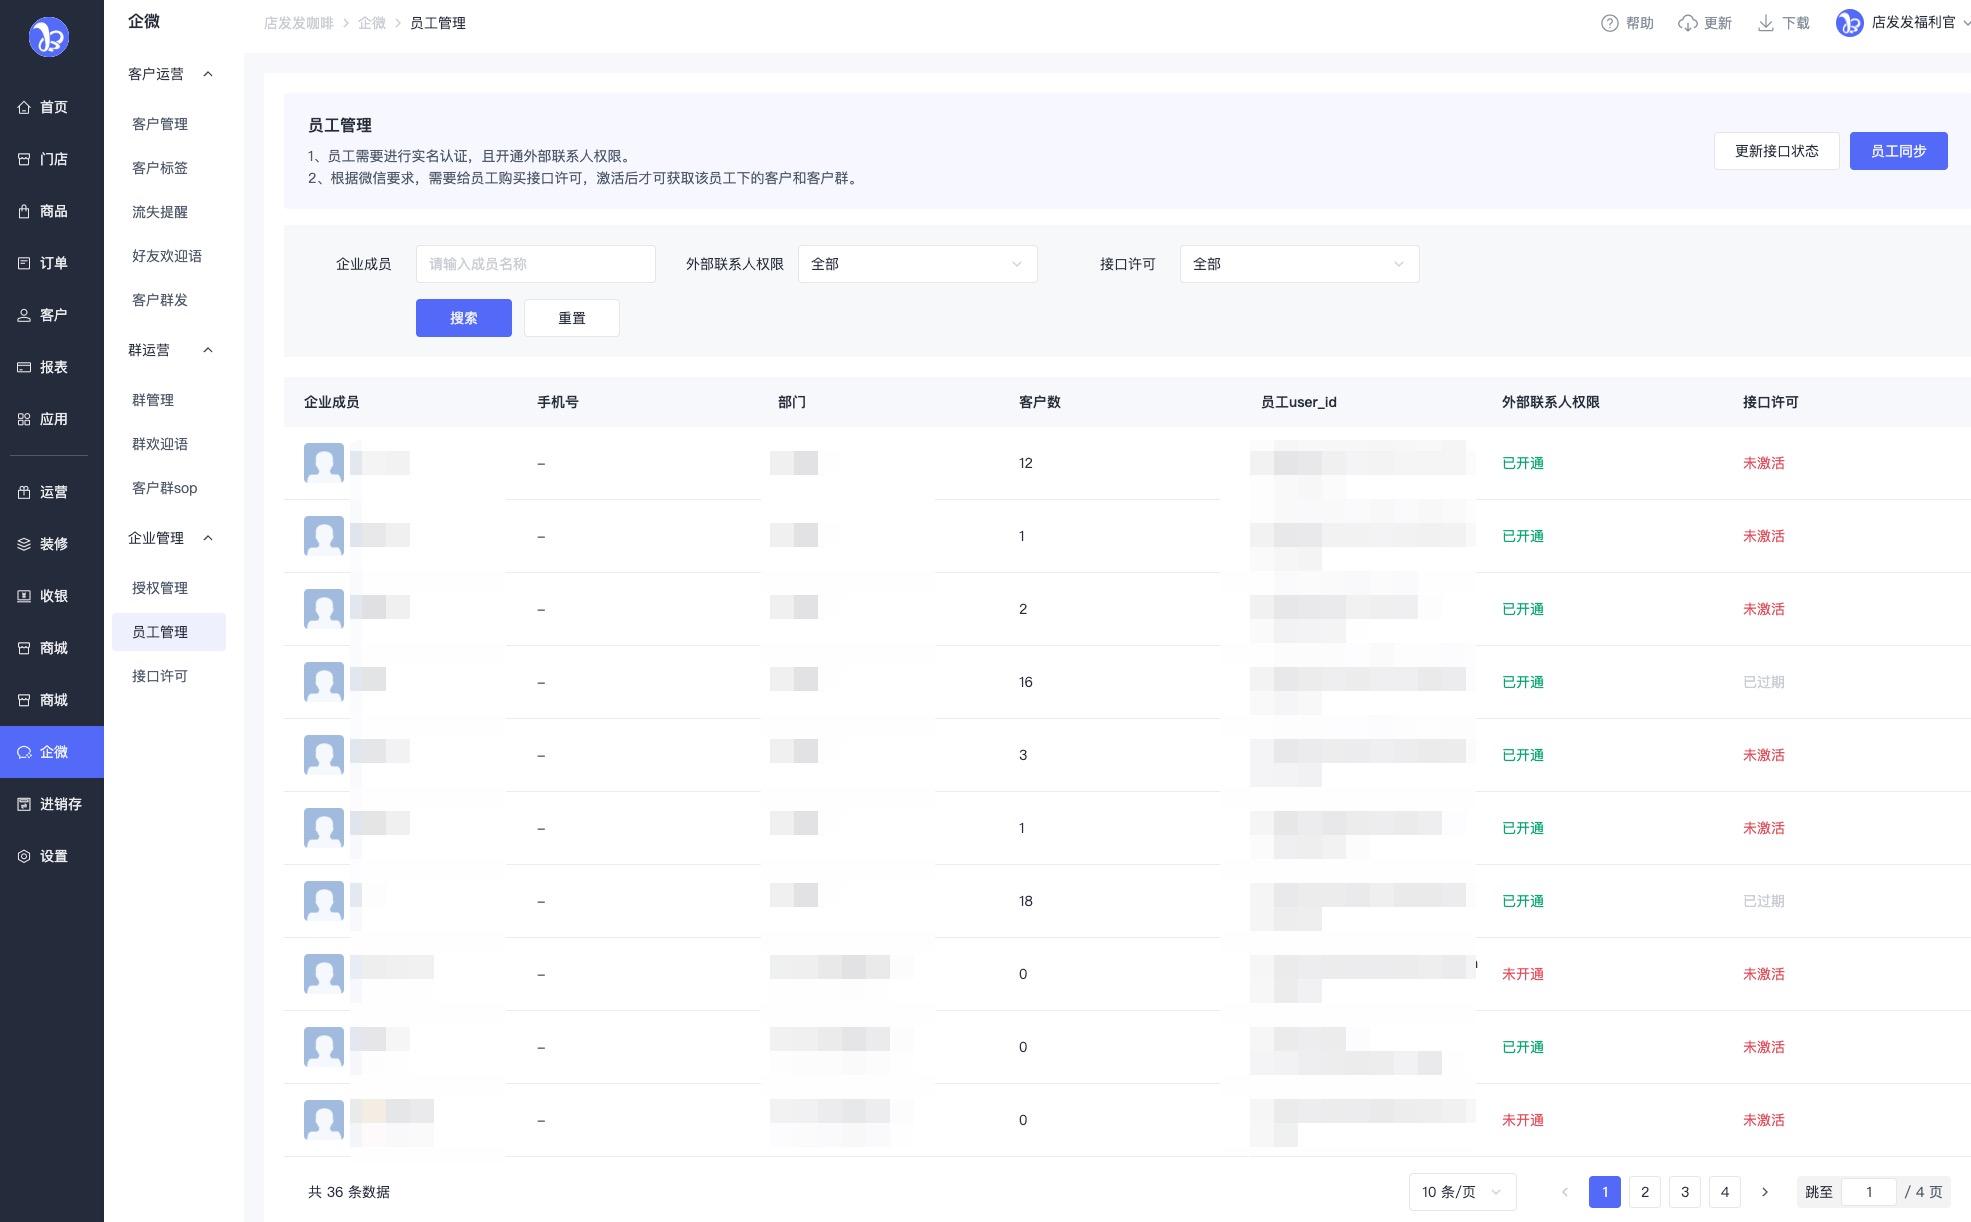Open 接口许可 in the 企业管理 submenu

(160, 676)
